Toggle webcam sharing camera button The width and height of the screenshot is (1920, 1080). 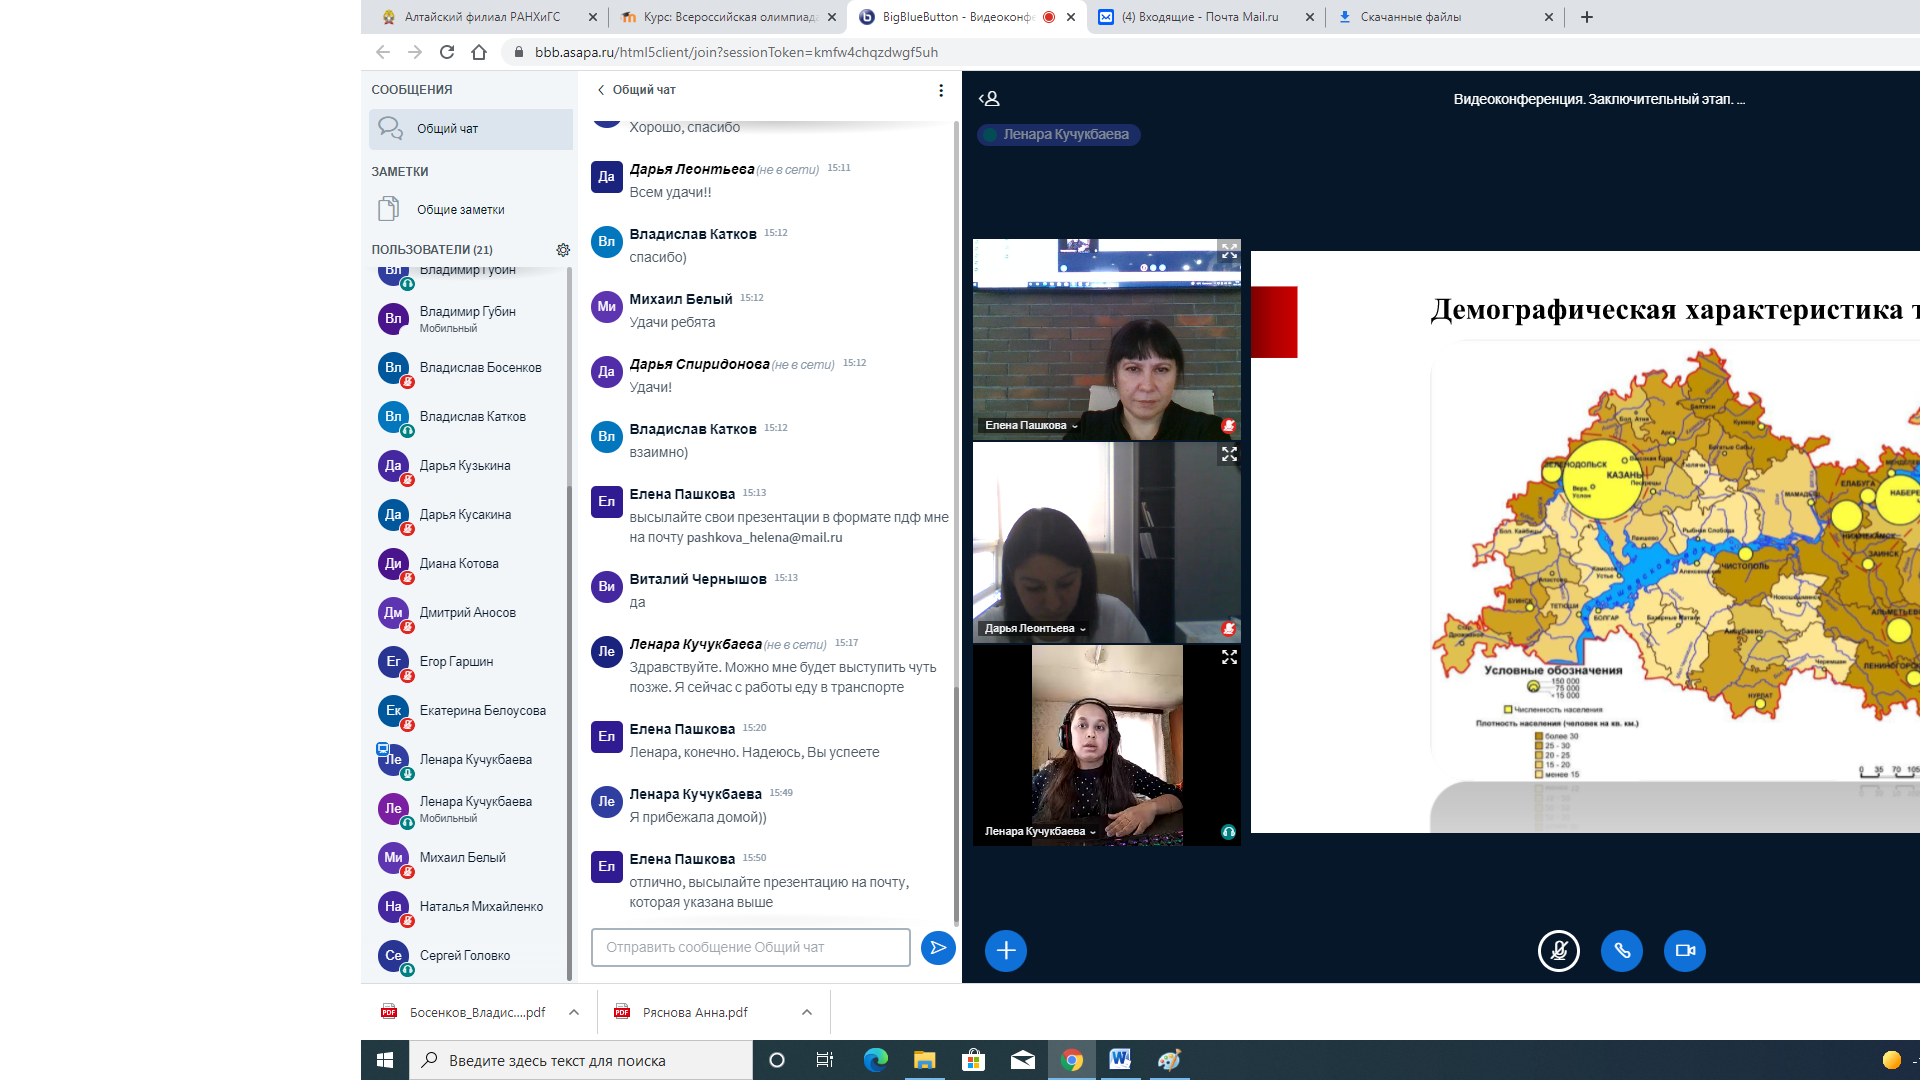1685,951
